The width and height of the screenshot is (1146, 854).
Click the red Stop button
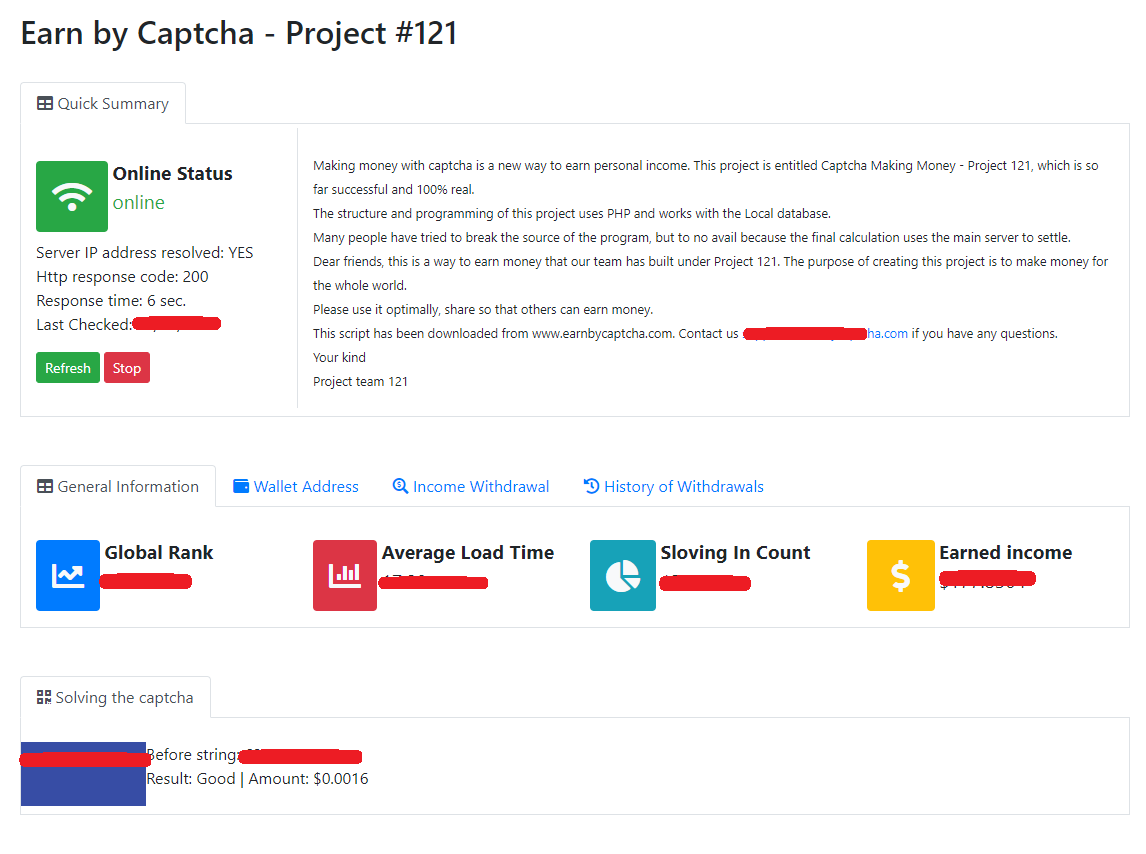[126, 367]
